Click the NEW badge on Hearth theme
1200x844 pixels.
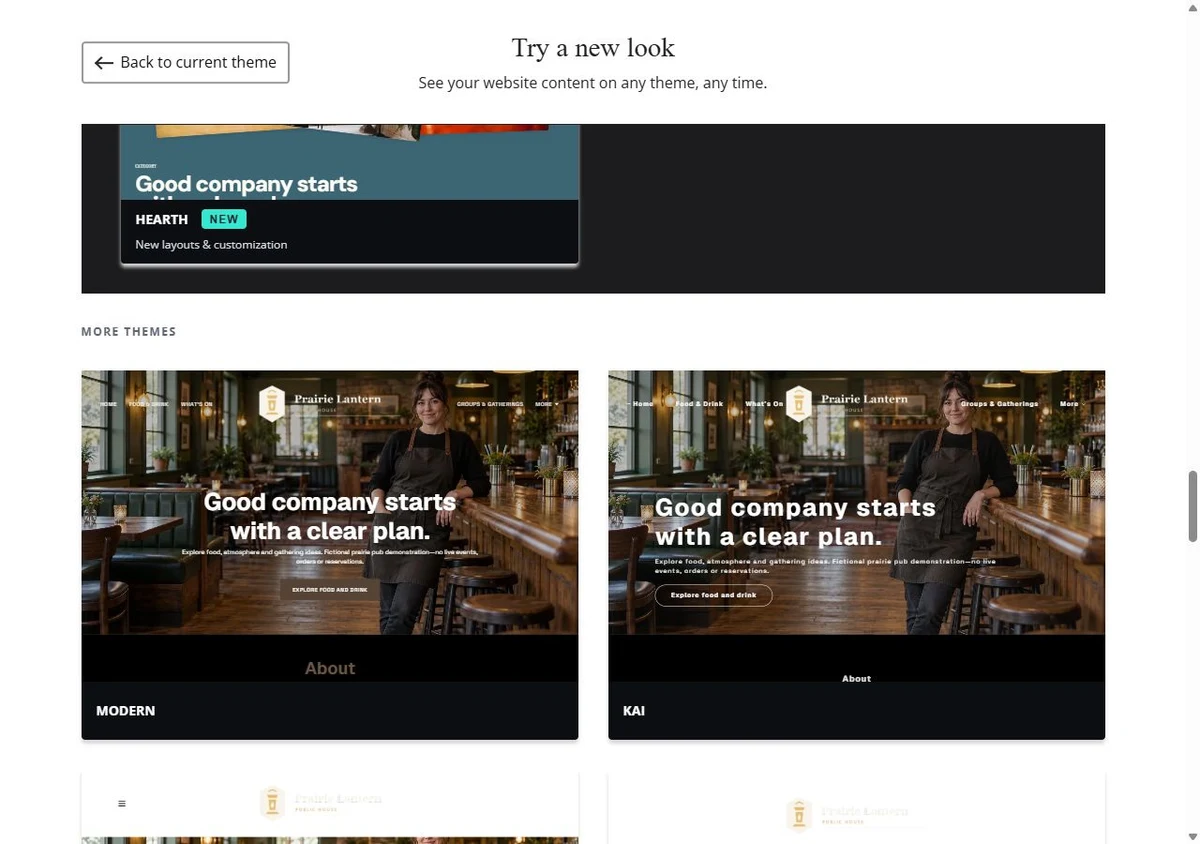click(x=224, y=219)
